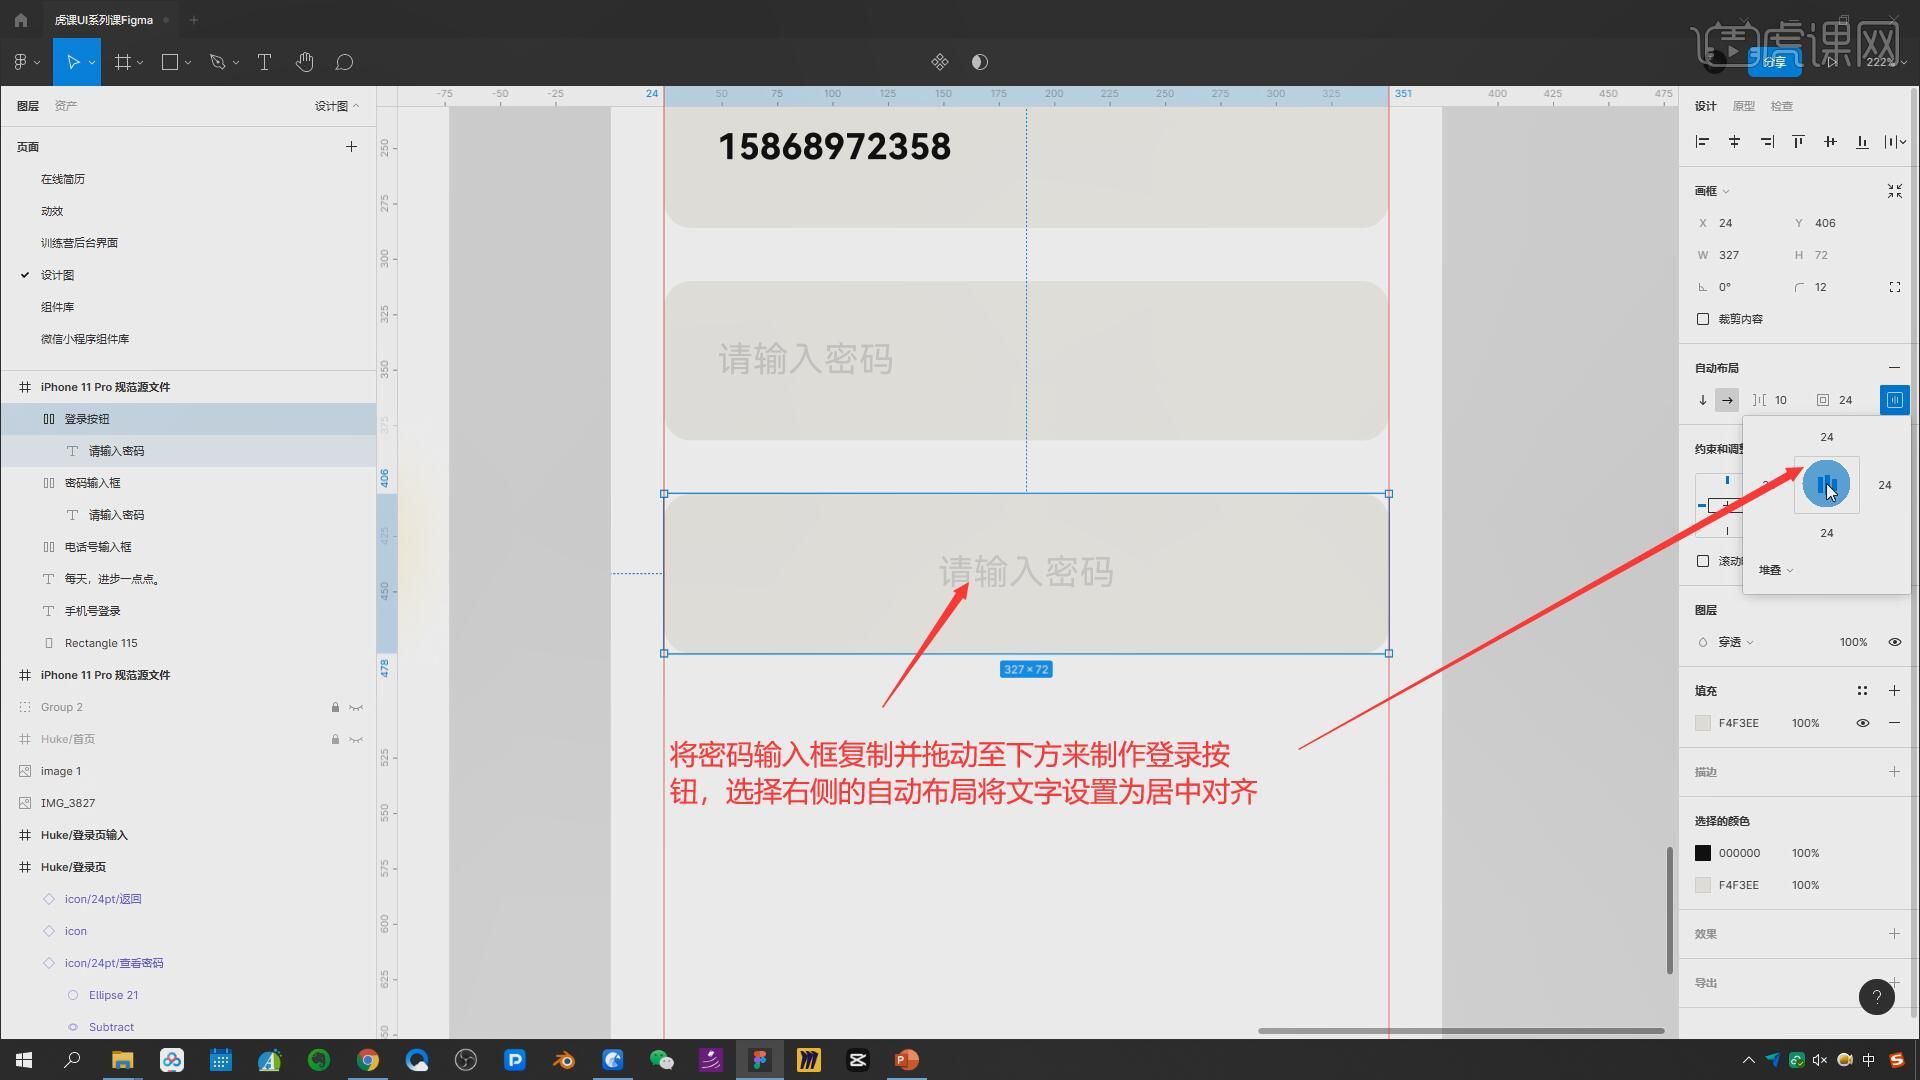Click align left icon in design panel
The height and width of the screenshot is (1080, 1920).
click(x=1702, y=142)
